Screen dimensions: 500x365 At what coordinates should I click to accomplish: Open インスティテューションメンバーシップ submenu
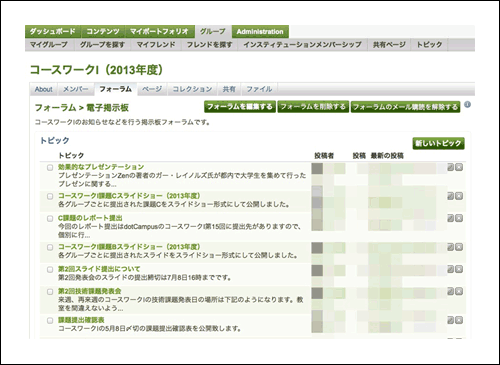tap(302, 45)
